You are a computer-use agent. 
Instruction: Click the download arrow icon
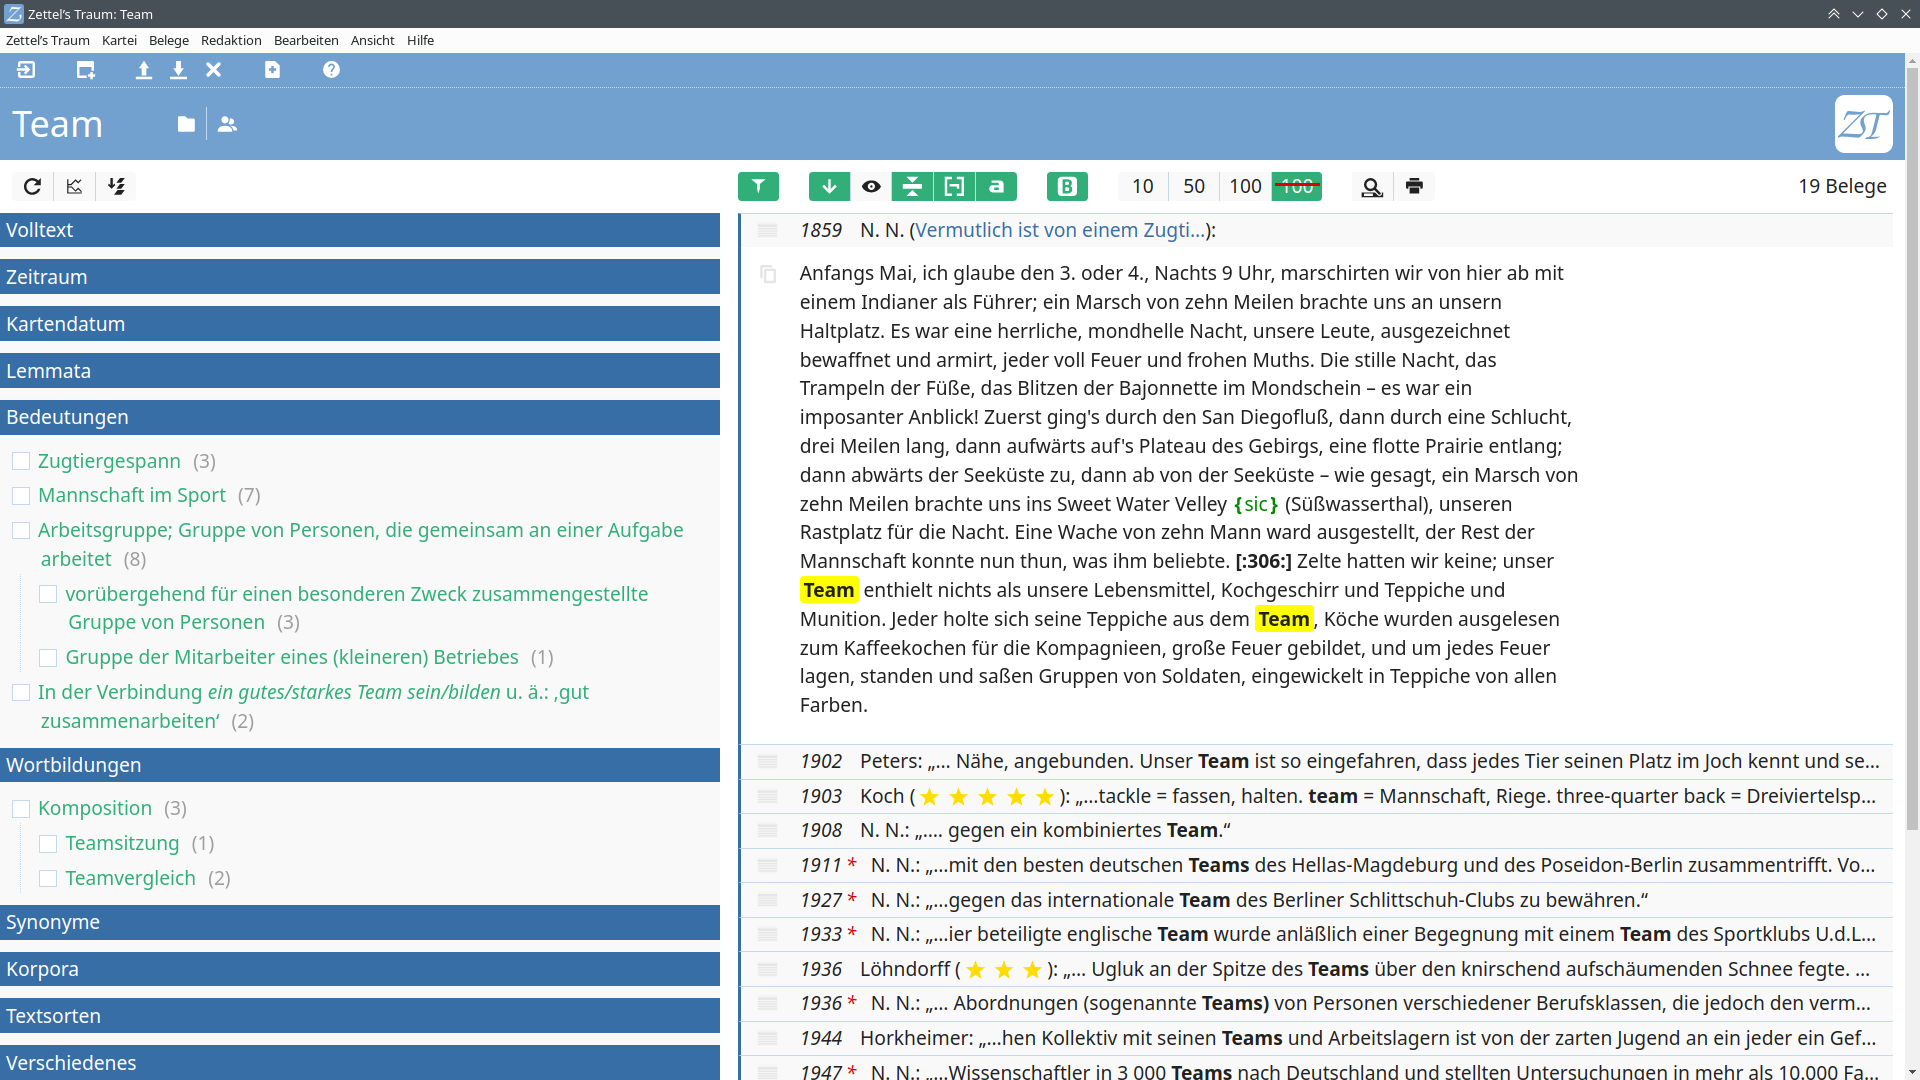[178, 70]
